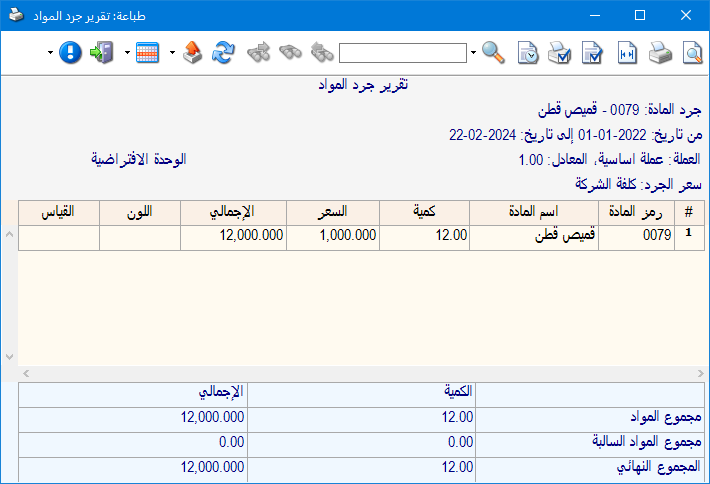Click the horizontal scrollbar left arrow

(x=26, y=374)
